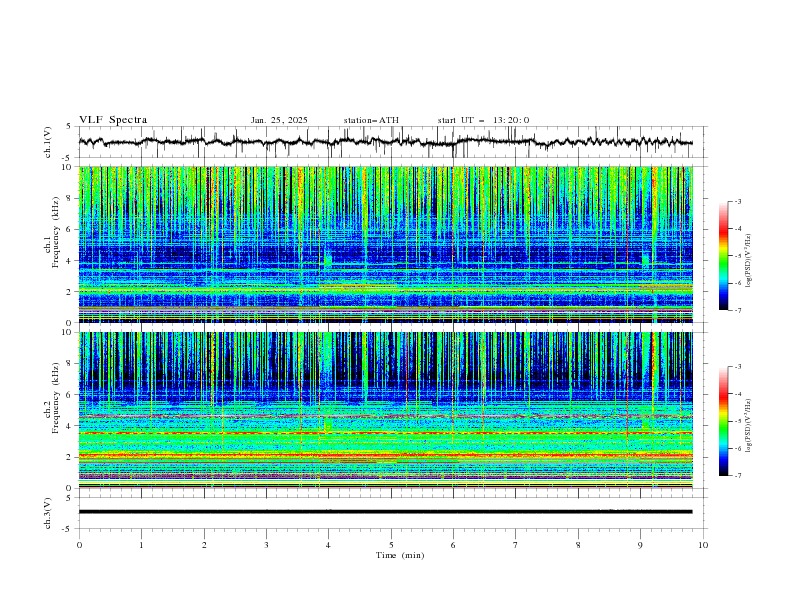This screenshot has height=612, width=792.
Task: Click the "VLF Spectra" plot title
Action: pyautogui.click(x=113, y=120)
